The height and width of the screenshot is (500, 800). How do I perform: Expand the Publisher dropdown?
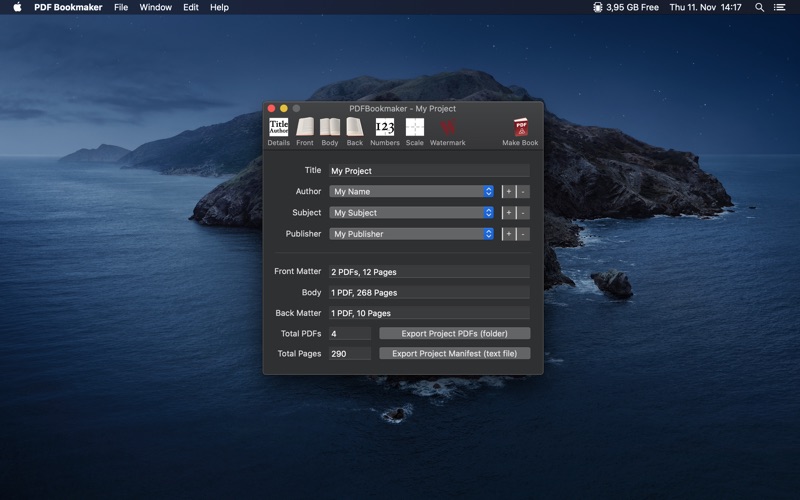coord(411,234)
